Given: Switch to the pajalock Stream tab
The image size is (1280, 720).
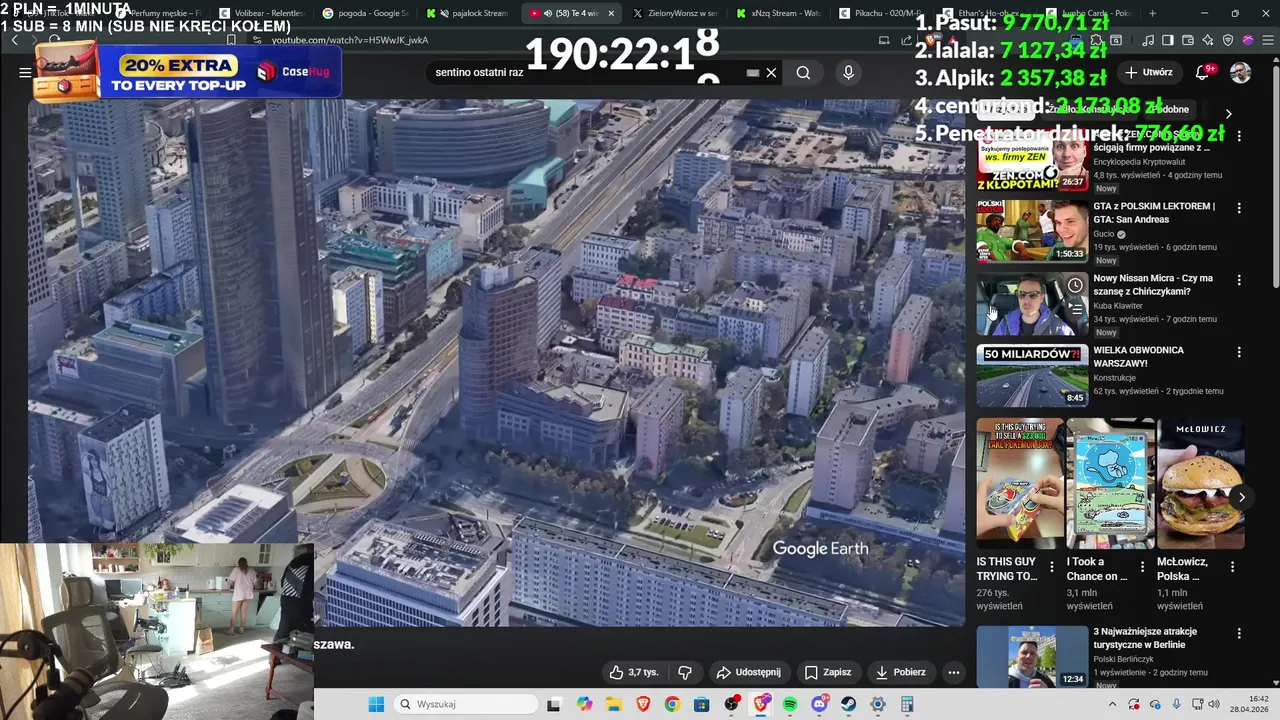Looking at the screenshot, I should (470, 13).
